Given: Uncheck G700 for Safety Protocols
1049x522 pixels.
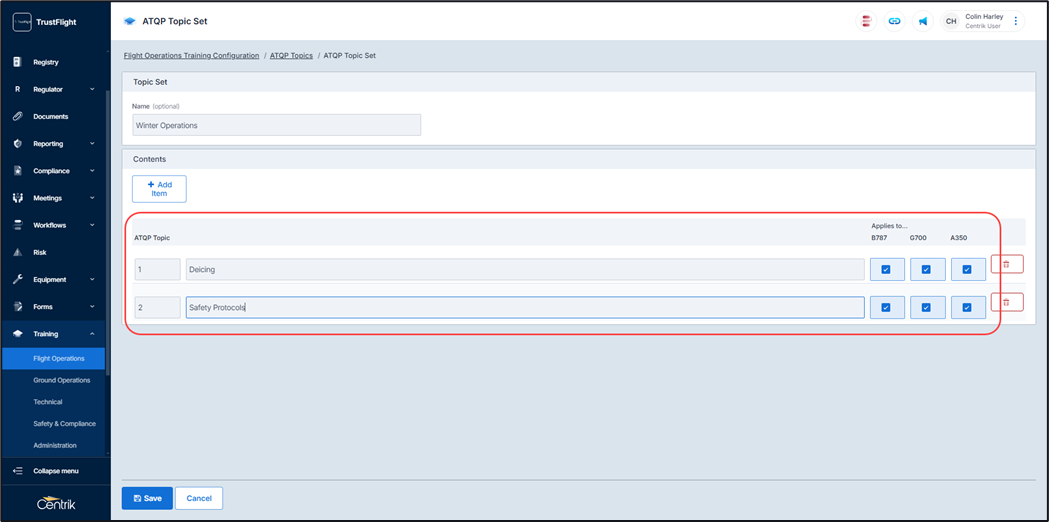Looking at the screenshot, I should (927, 308).
